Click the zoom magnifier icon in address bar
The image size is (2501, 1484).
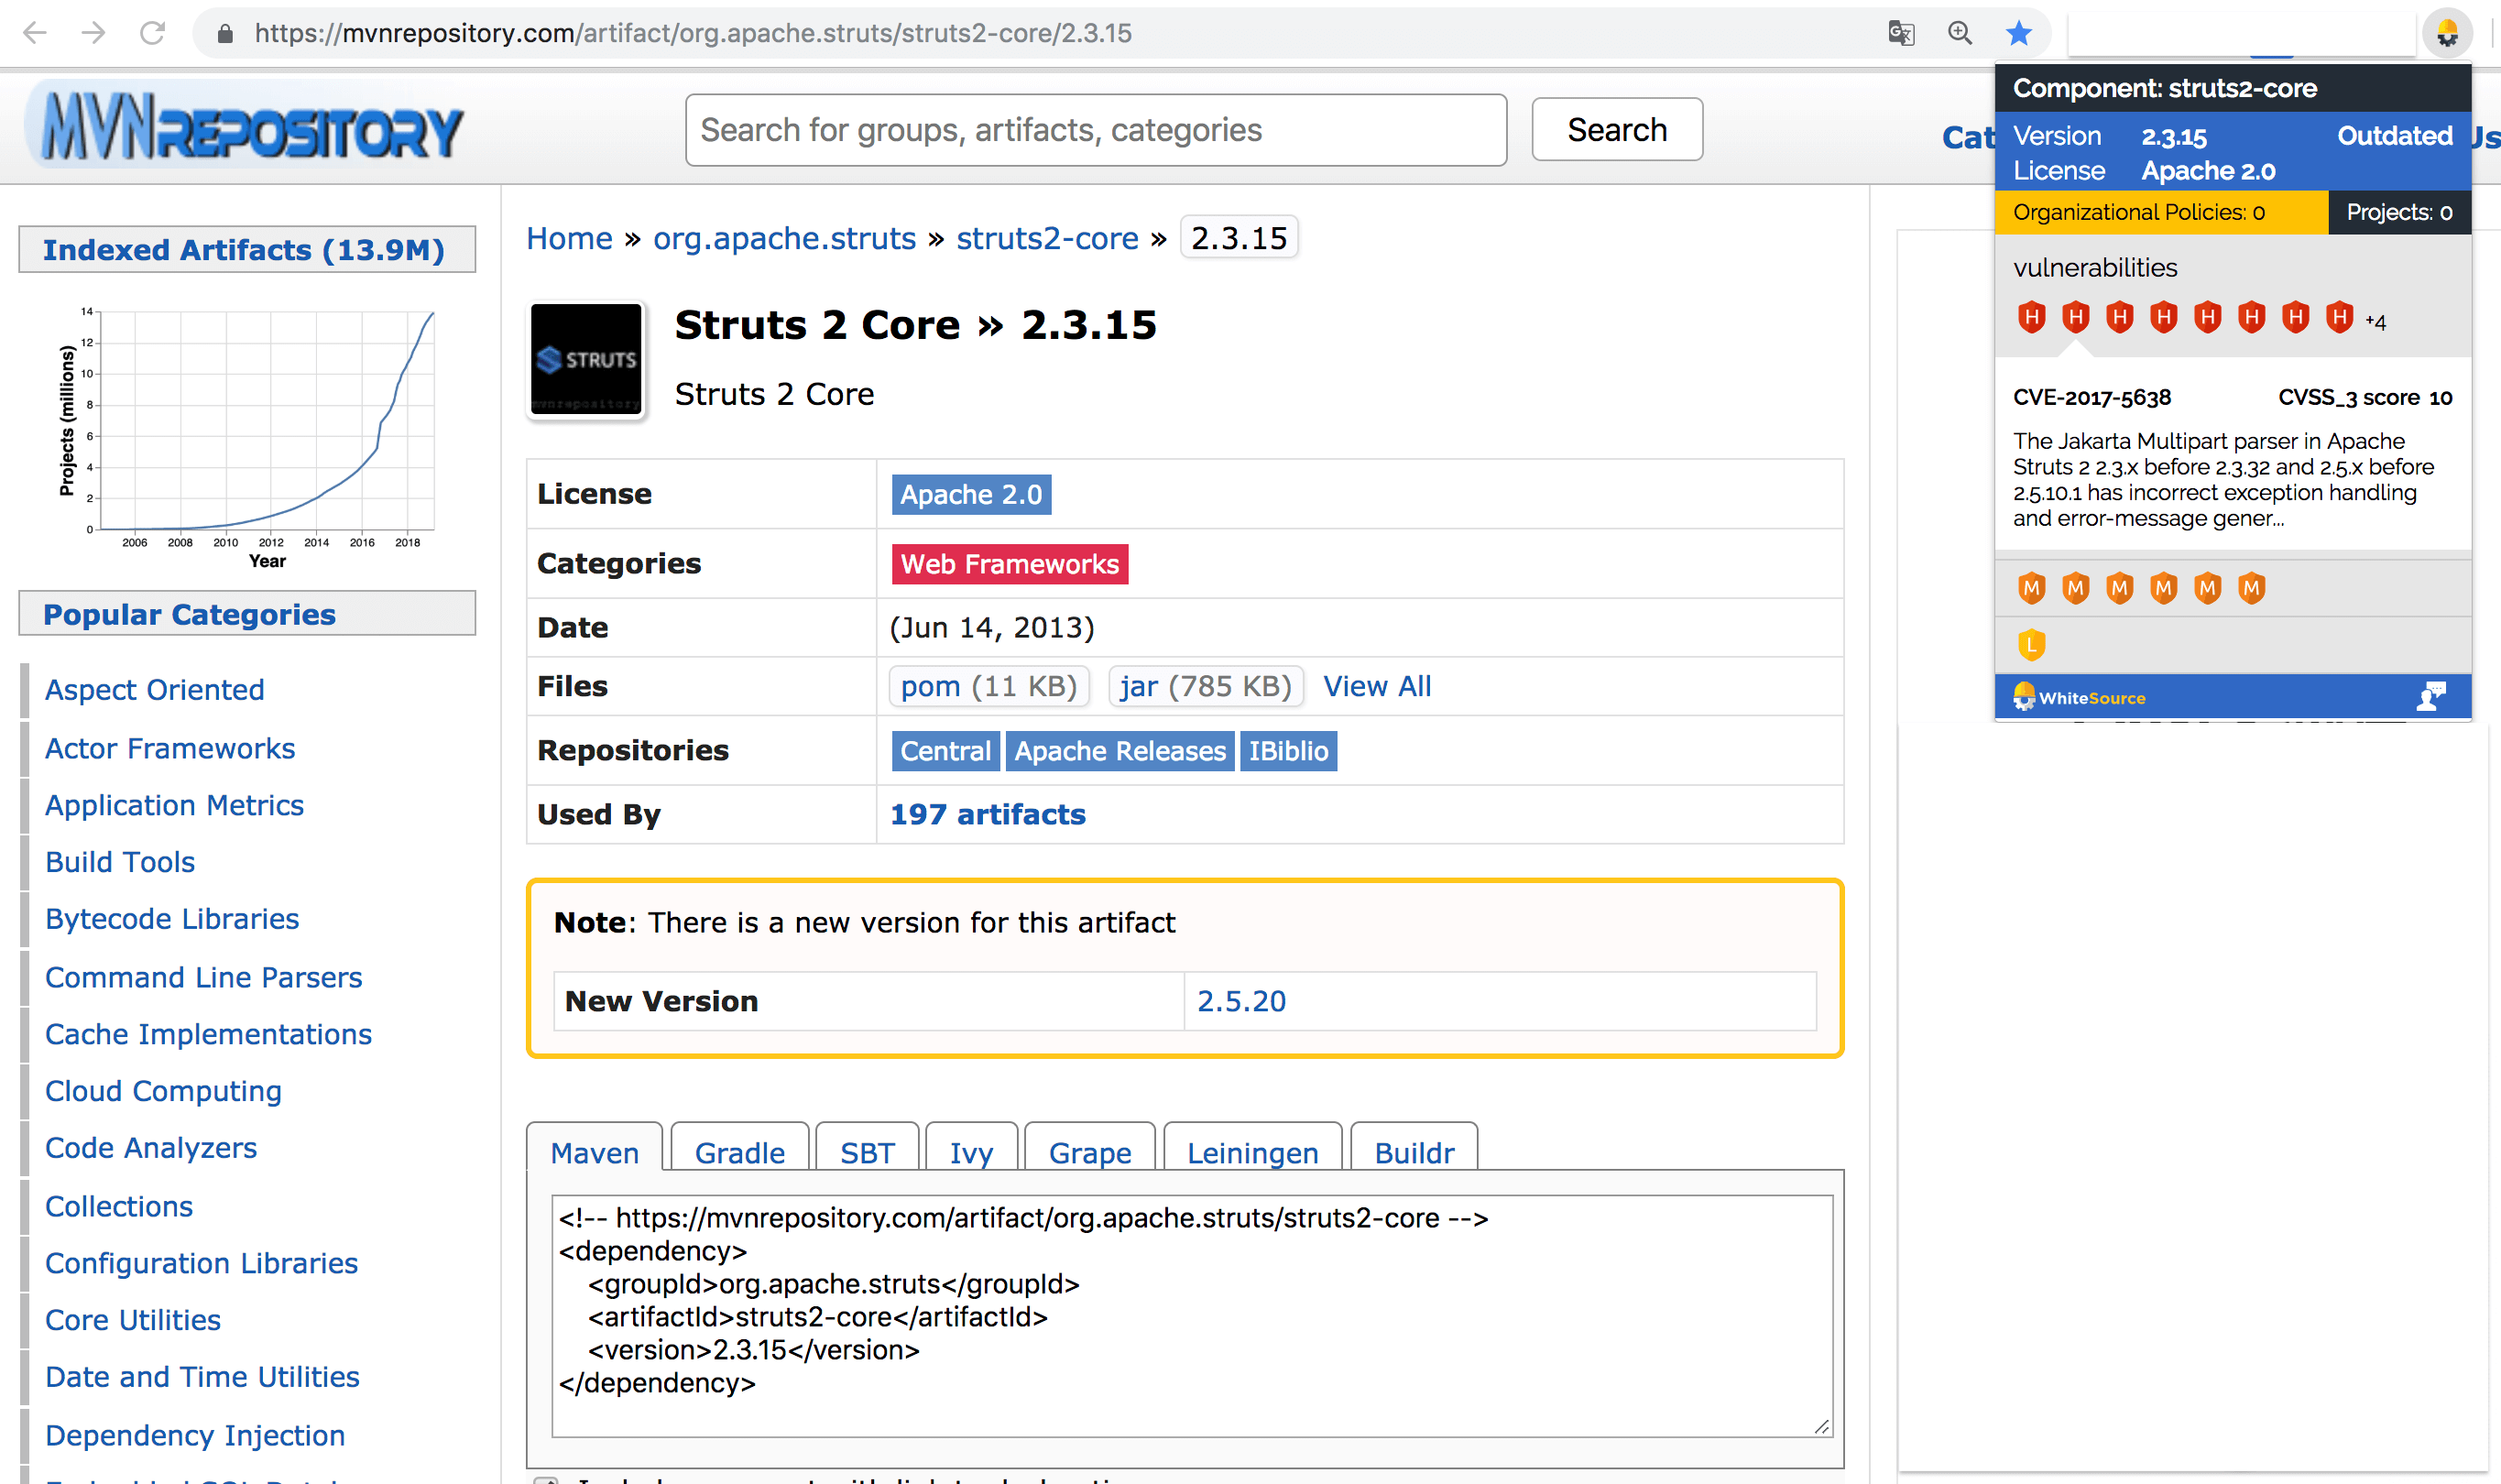tap(1960, 33)
